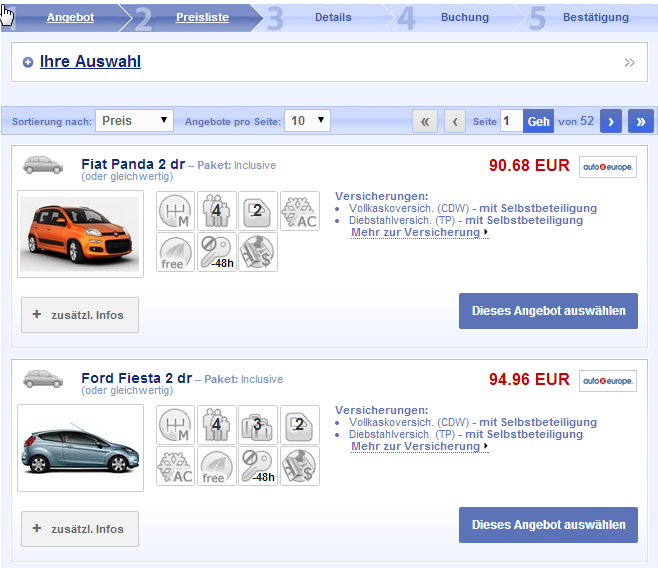This screenshot has height=568, width=658.
Task: Click the Vollkaskoversich. (CDW) line for Ford Fiesta
Action: [x=473, y=422]
